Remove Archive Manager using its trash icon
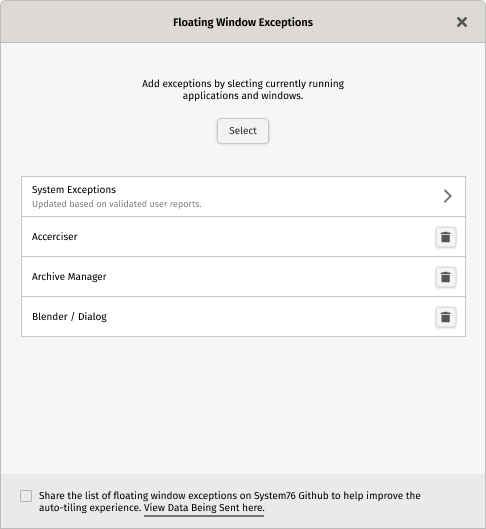The image size is (486, 529). [446, 277]
